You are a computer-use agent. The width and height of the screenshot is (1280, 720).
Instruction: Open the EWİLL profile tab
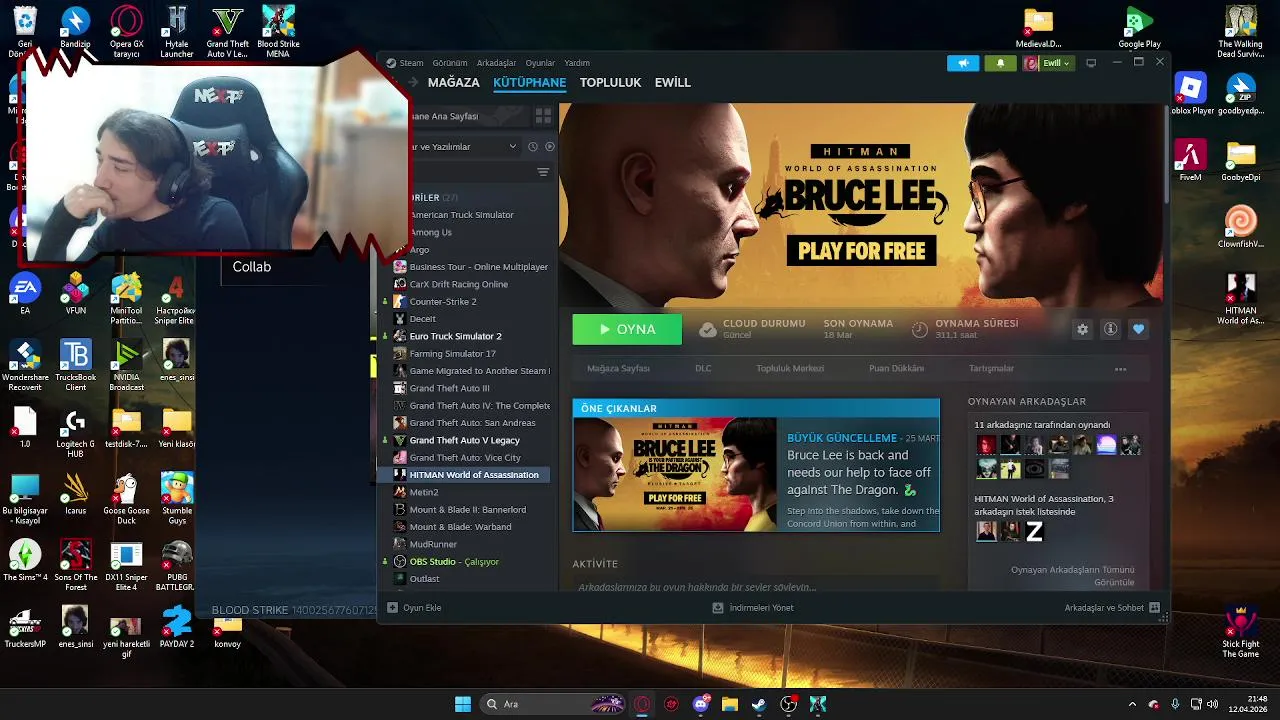(x=672, y=83)
